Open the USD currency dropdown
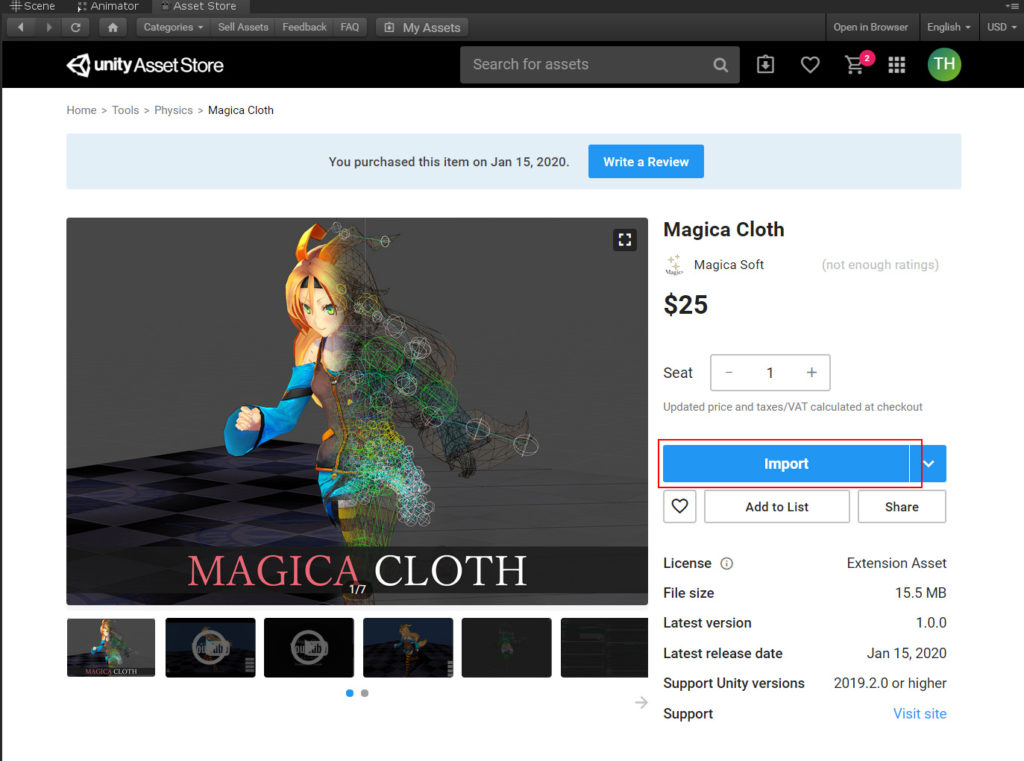The width and height of the screenshot is (1024, 761). tap(1000, 27)
